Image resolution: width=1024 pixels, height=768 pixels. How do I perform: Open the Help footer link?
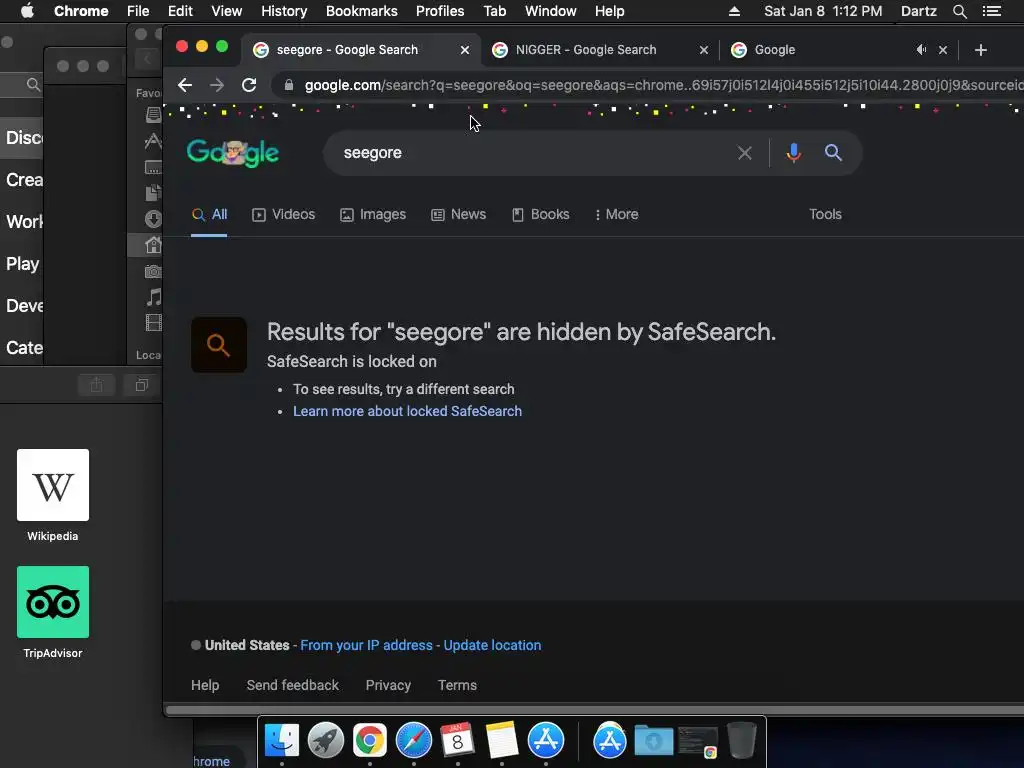point(205,685)
